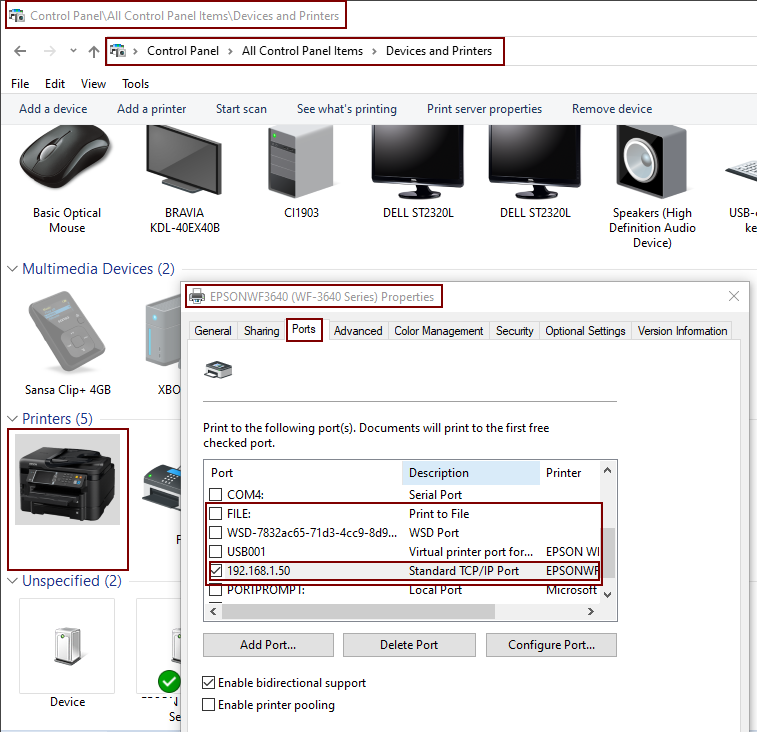Collapse the Multimedia Devices group
The image size is (757, 732).
coord(13,269)
